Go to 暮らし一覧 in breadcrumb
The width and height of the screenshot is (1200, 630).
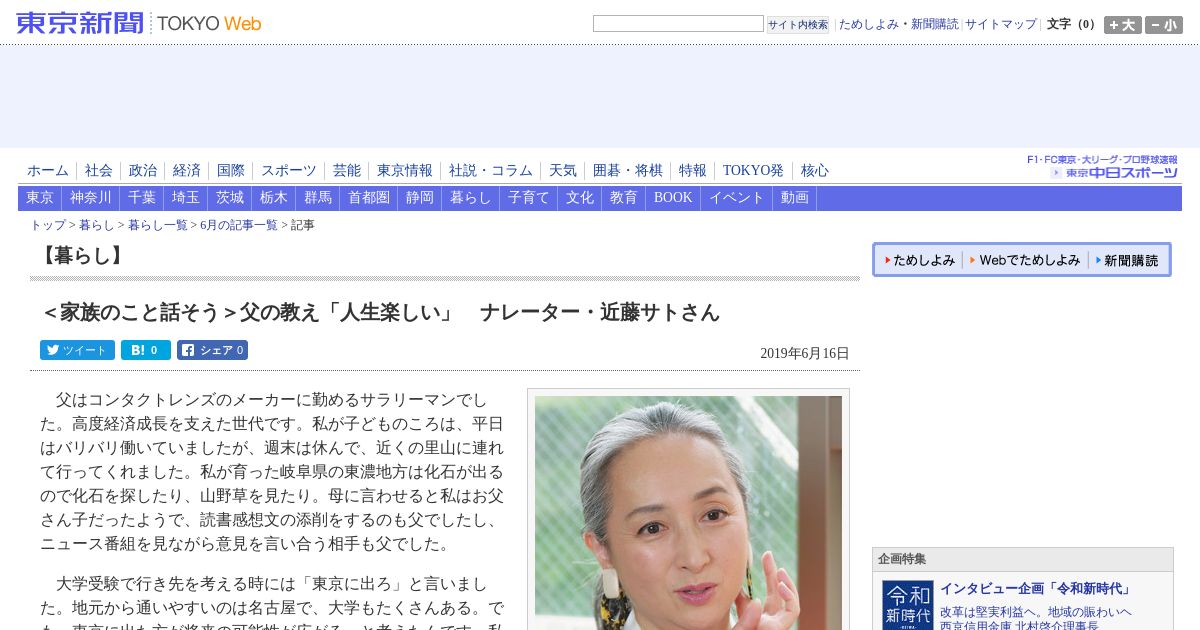(x=158, y=226)
